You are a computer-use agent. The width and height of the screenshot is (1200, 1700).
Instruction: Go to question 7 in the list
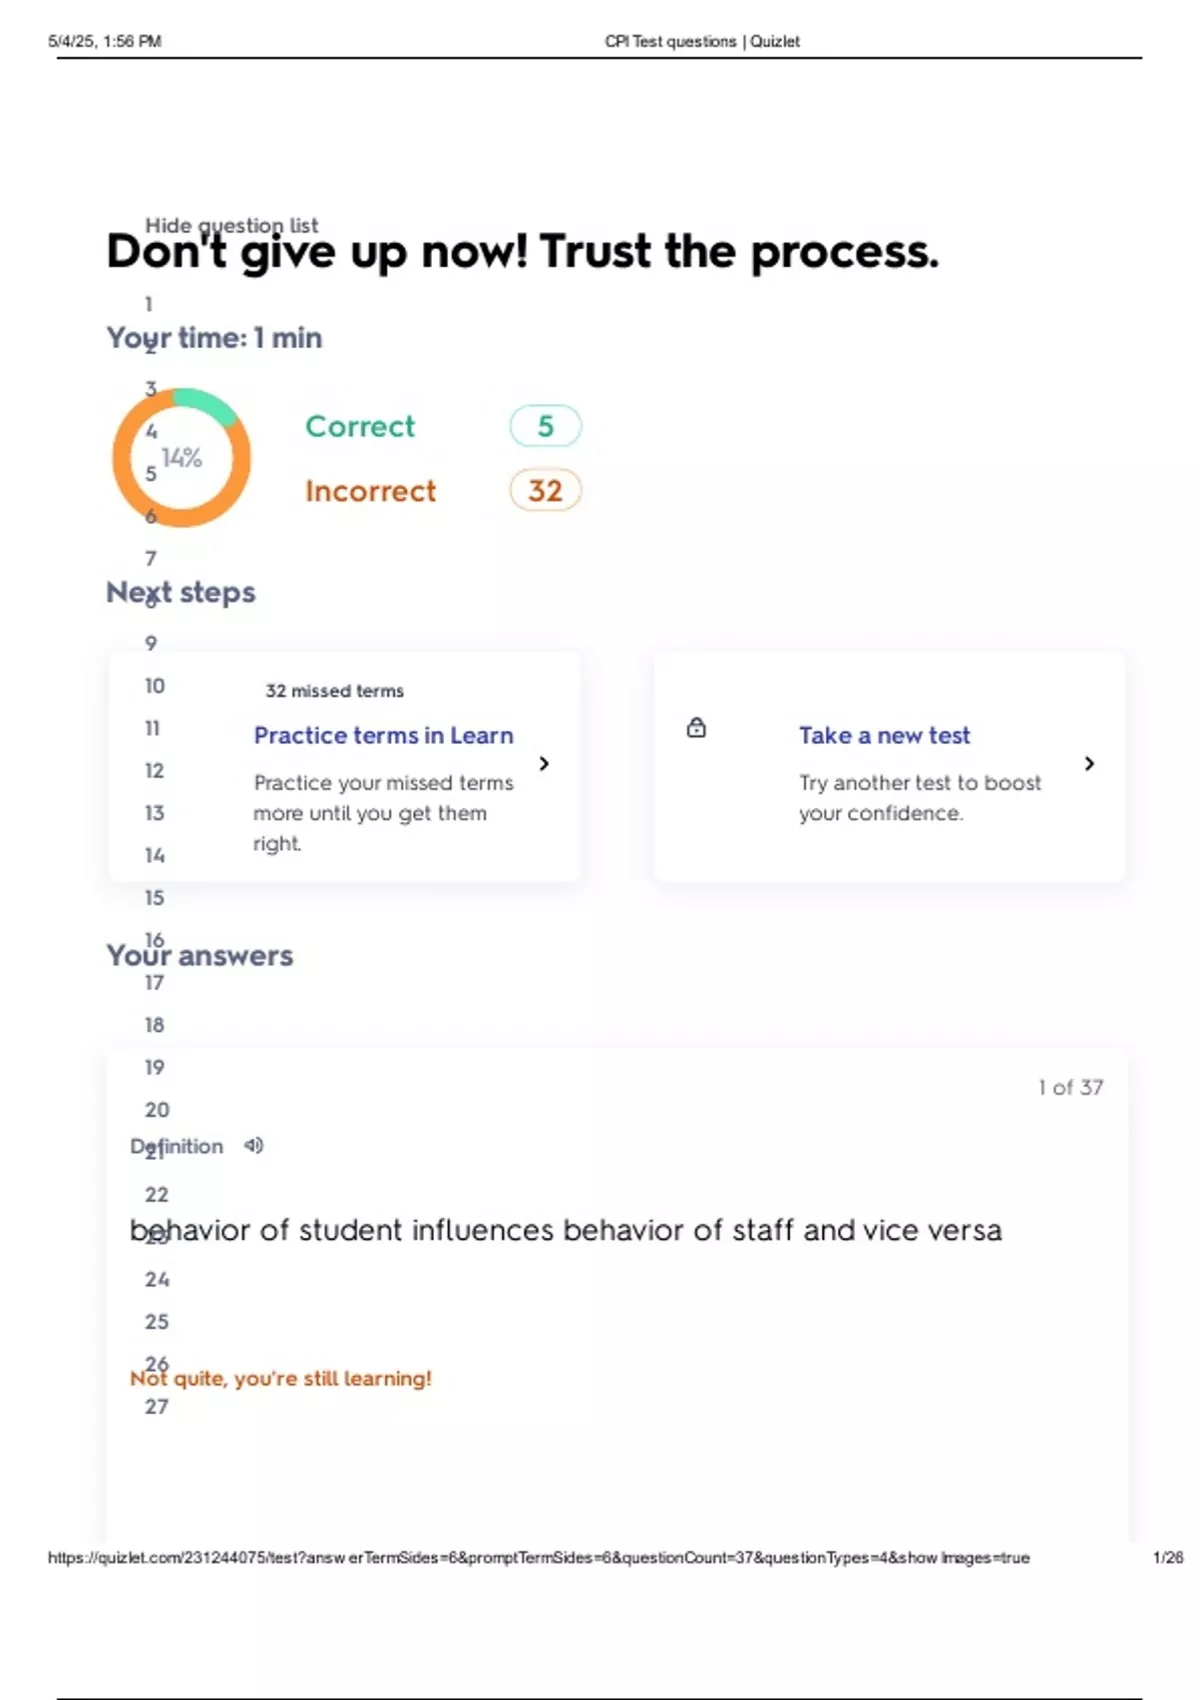click(151, 558)
